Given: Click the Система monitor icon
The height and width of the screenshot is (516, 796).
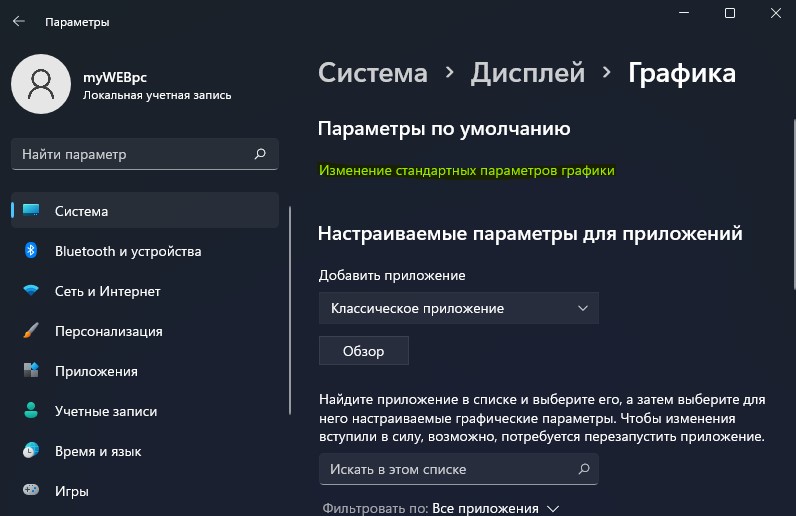Looking at the screenshot, I should click(x=31, y=210).
